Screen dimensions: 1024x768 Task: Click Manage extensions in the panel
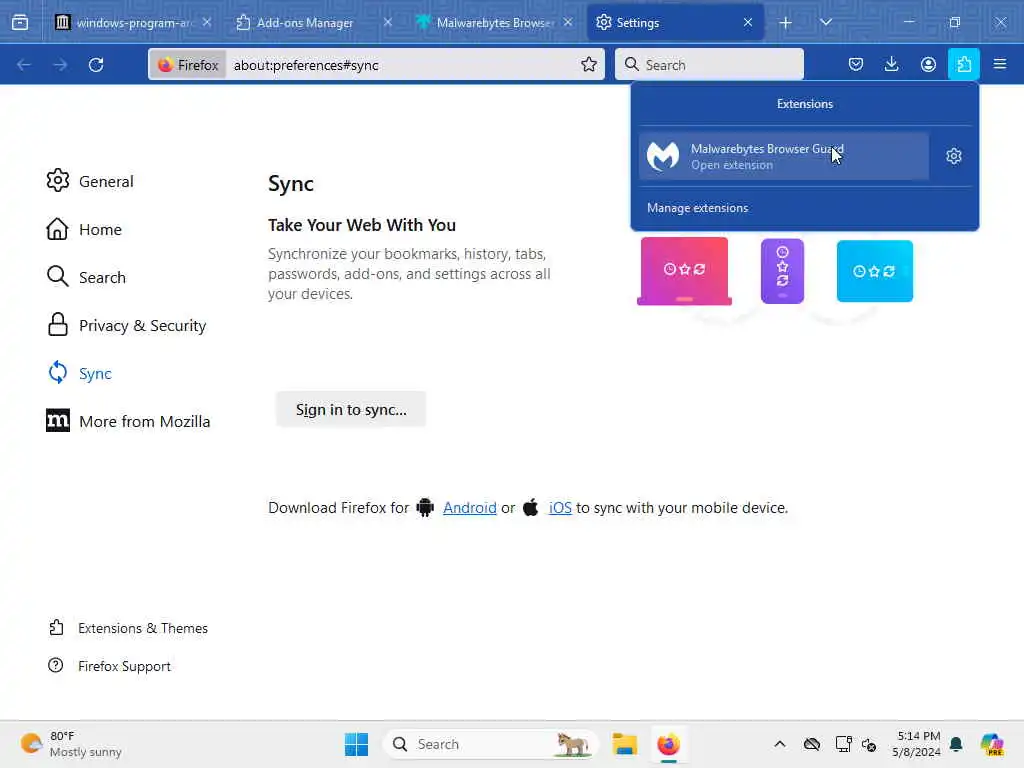pos(697,208)
